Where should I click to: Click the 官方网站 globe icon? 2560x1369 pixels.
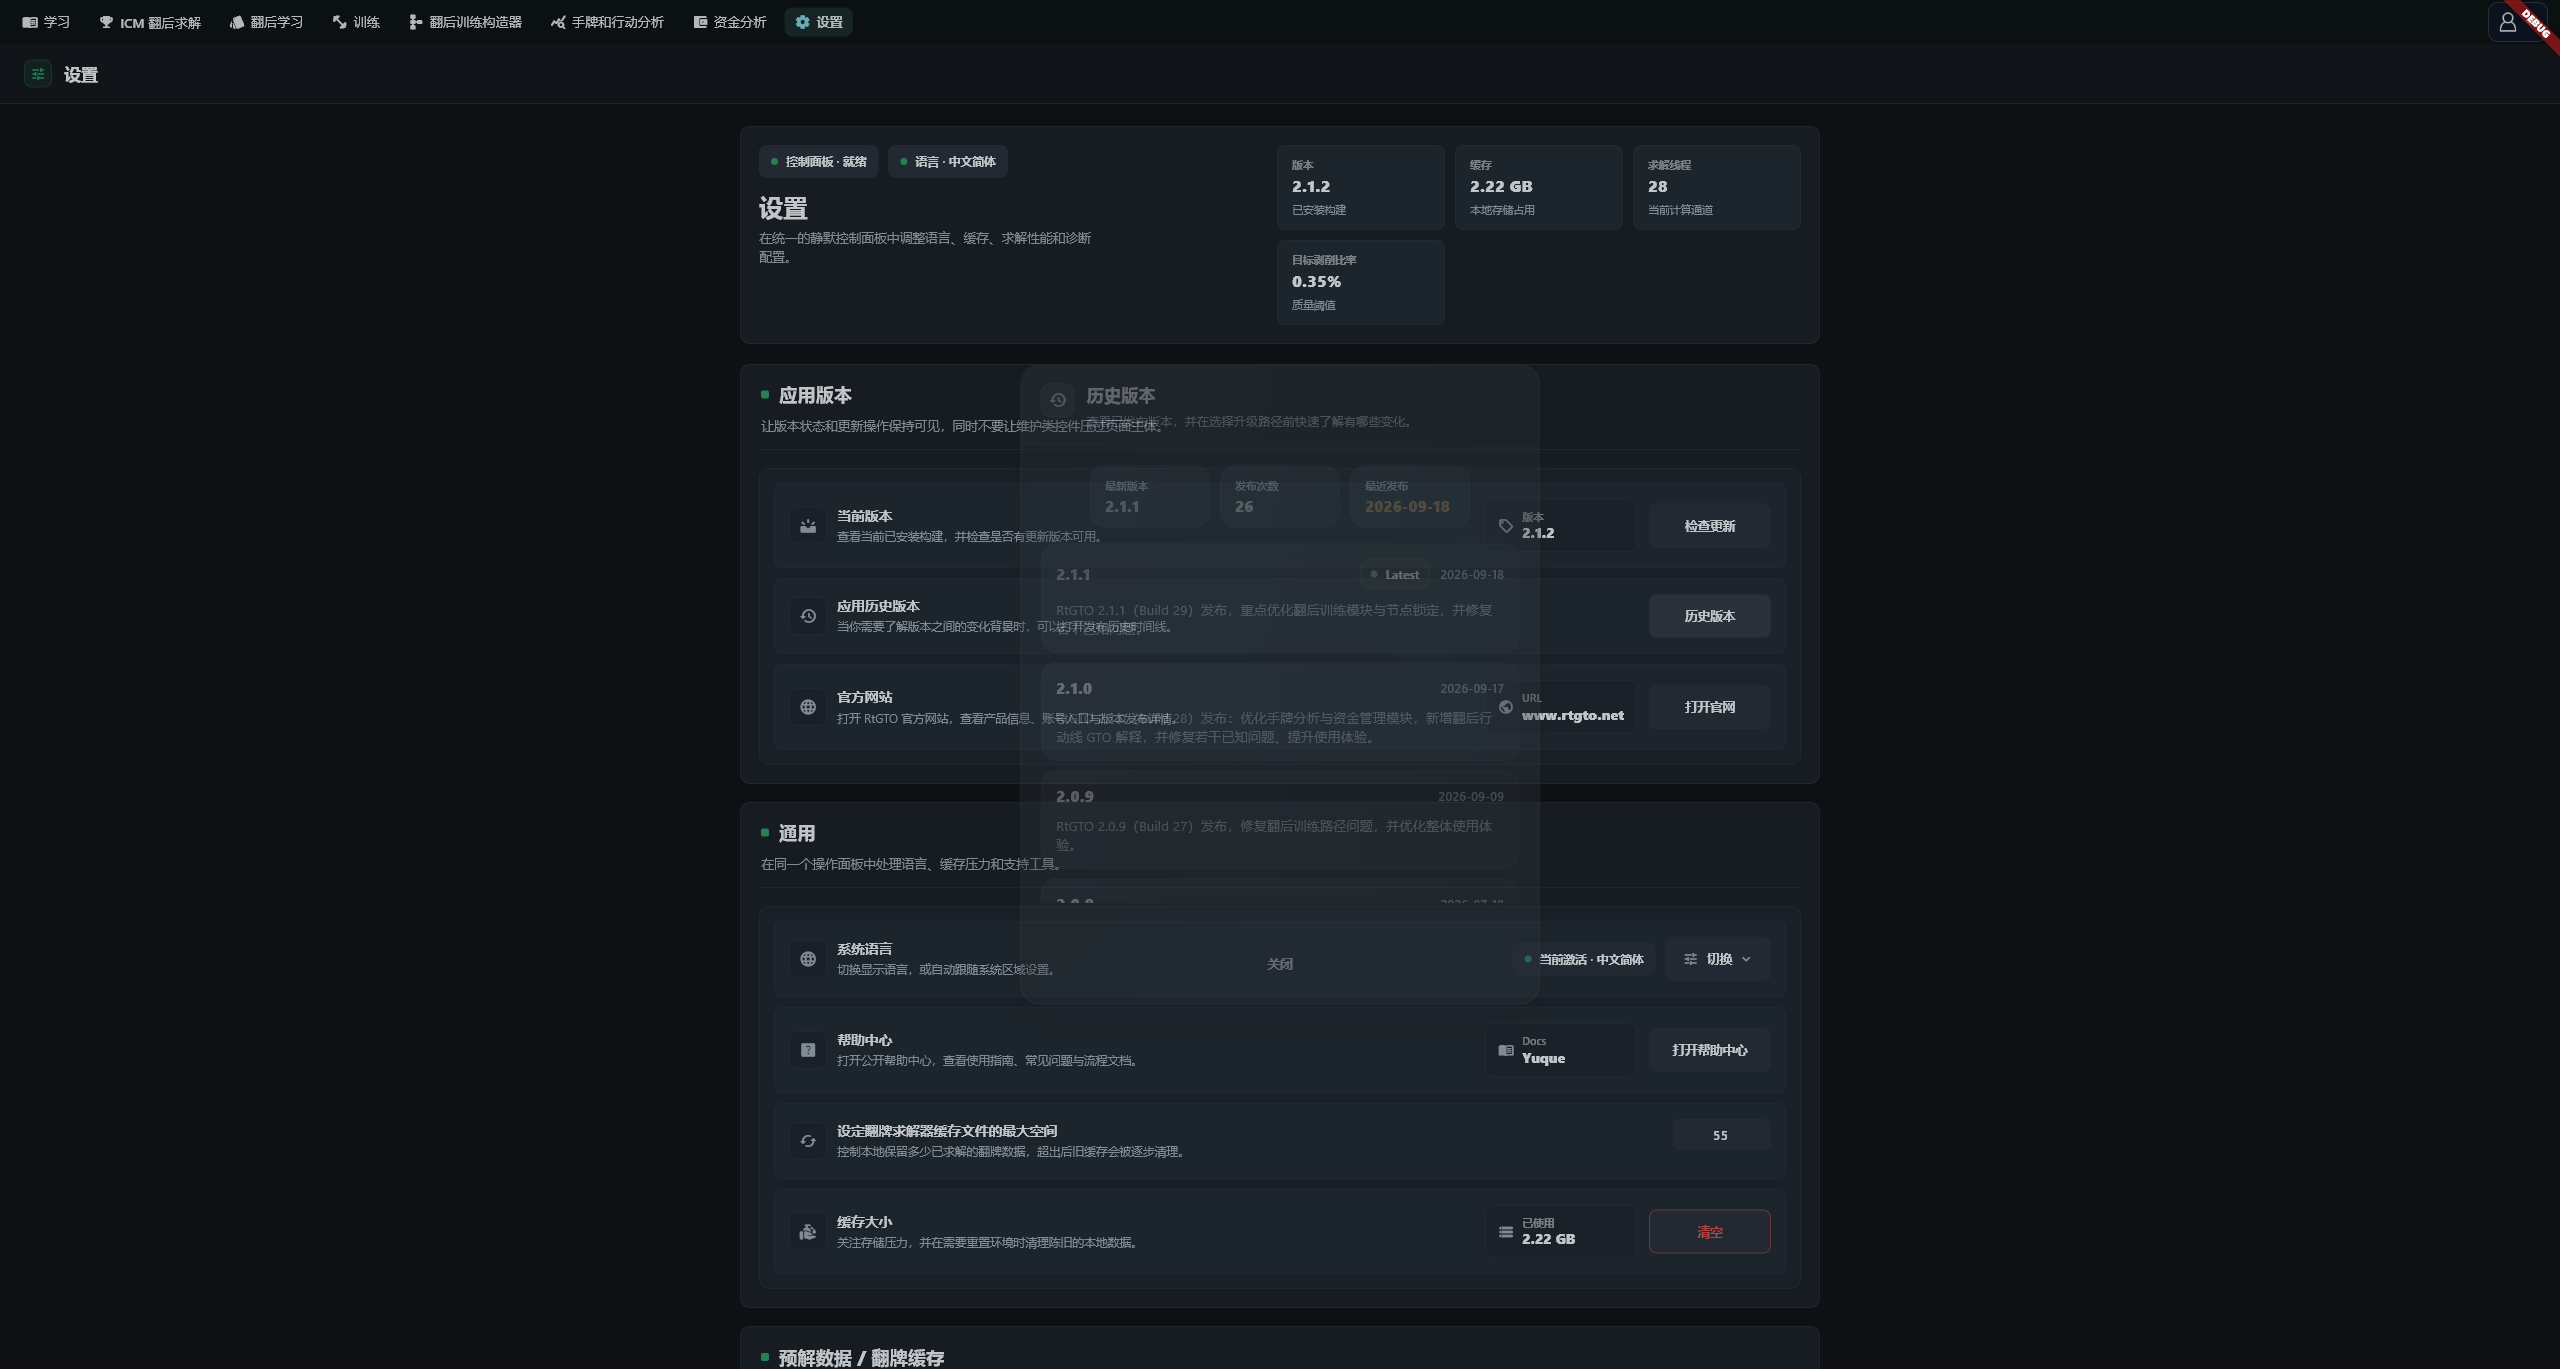[808, 707]
